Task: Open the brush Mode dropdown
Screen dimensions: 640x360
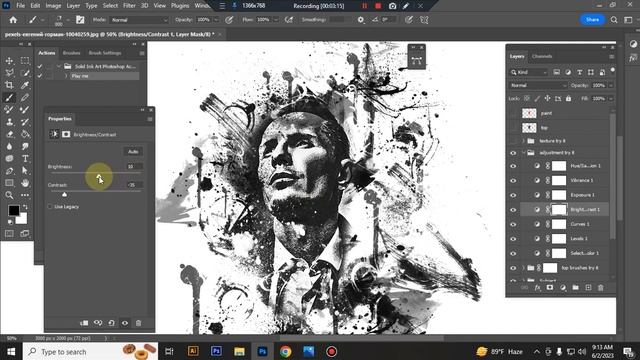Action: pyautogui.click(x=139, y=20)
